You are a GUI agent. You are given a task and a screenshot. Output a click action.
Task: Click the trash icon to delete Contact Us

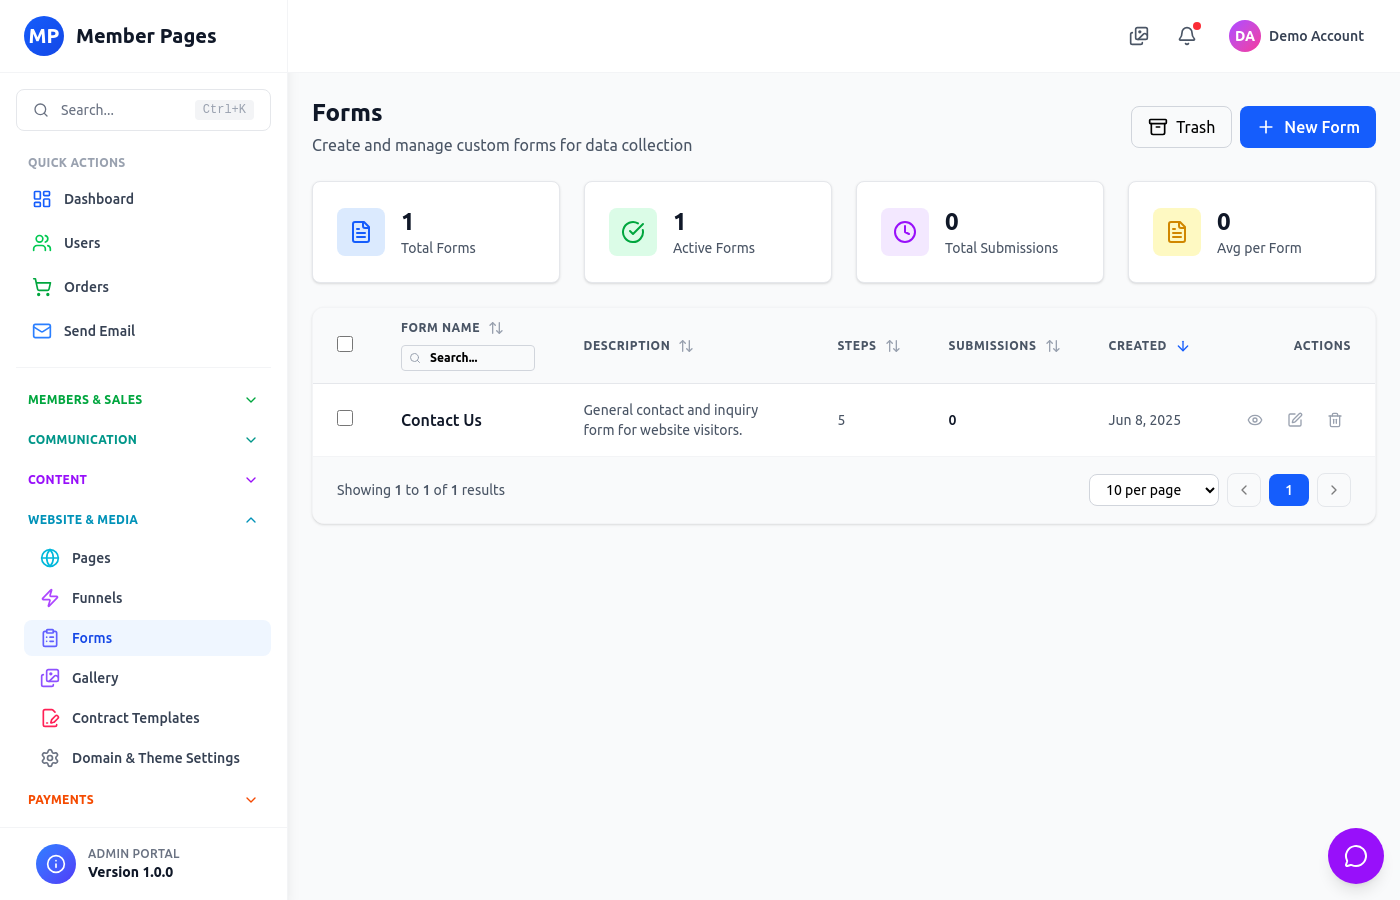tap(1335, 420)
